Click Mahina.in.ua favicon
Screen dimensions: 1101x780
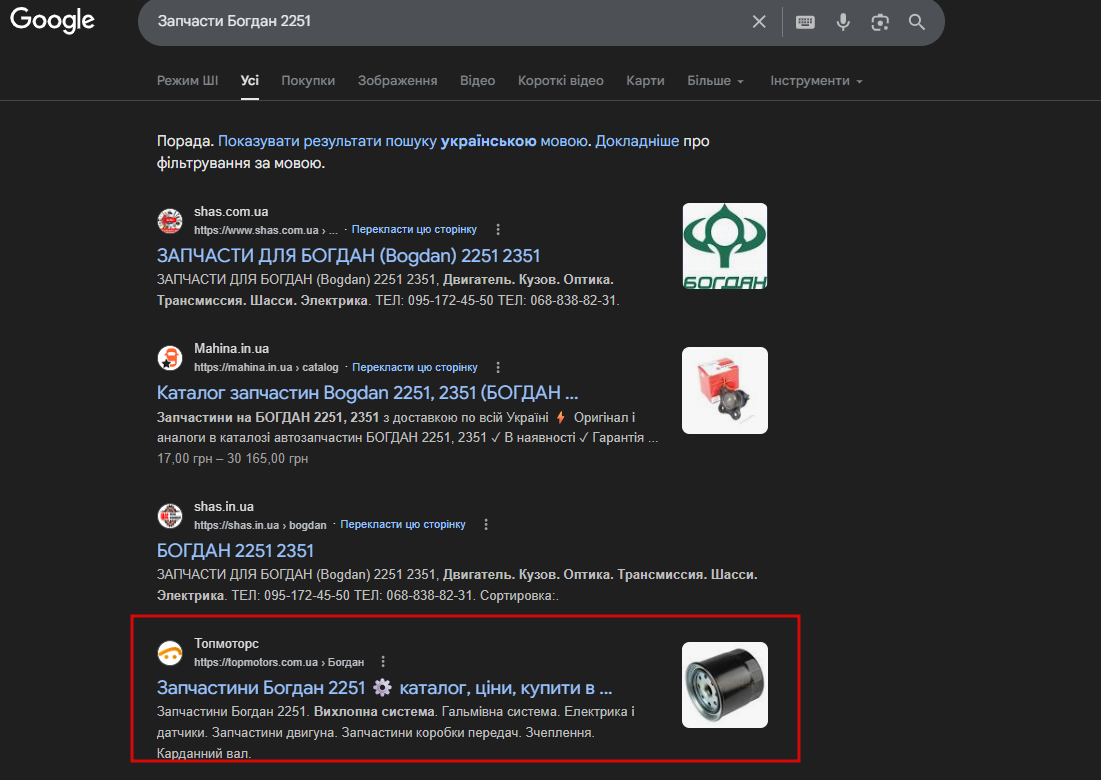pos(170,358)
